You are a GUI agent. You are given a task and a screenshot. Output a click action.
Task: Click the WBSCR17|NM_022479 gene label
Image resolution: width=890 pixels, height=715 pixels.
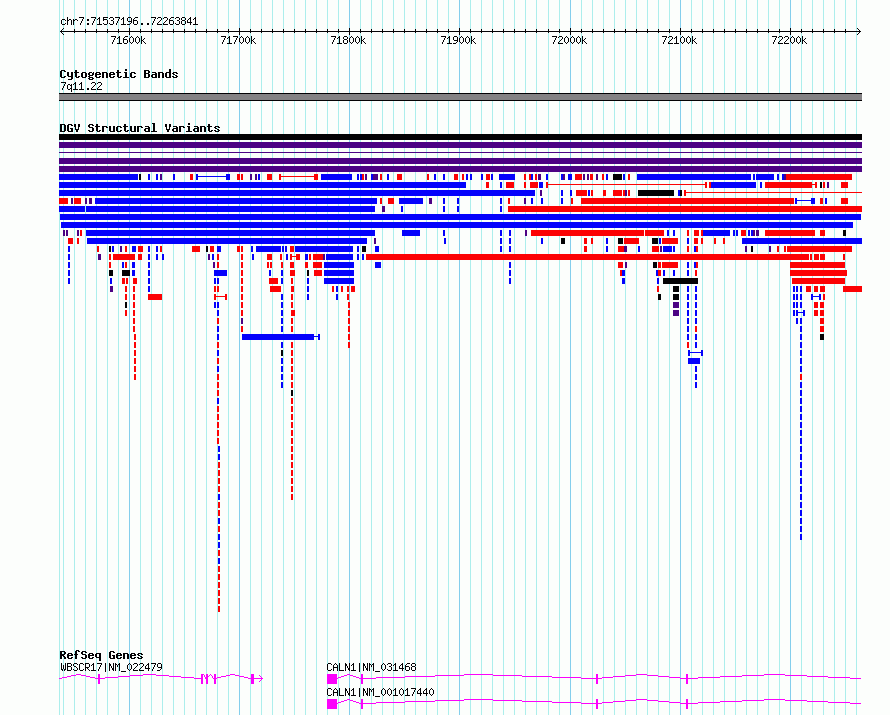[111, 667]
